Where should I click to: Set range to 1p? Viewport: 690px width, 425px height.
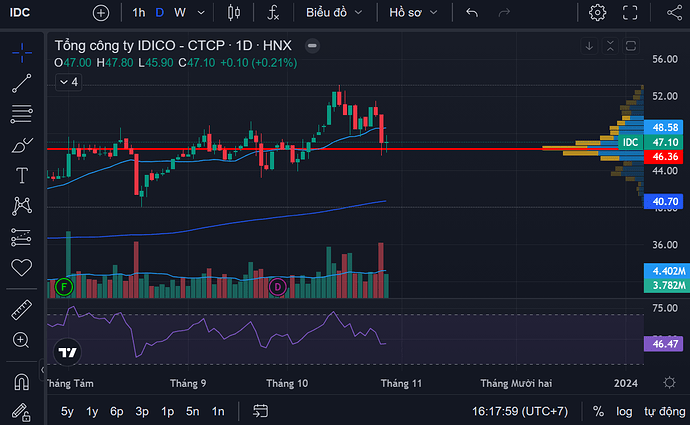(167, 411)
